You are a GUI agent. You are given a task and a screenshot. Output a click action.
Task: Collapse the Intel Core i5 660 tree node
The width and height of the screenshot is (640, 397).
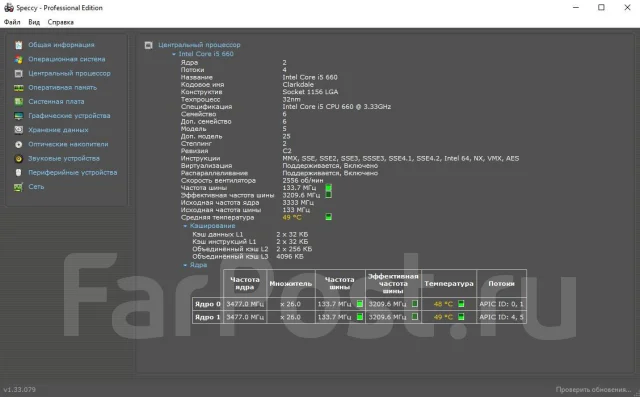pos(174,54)
